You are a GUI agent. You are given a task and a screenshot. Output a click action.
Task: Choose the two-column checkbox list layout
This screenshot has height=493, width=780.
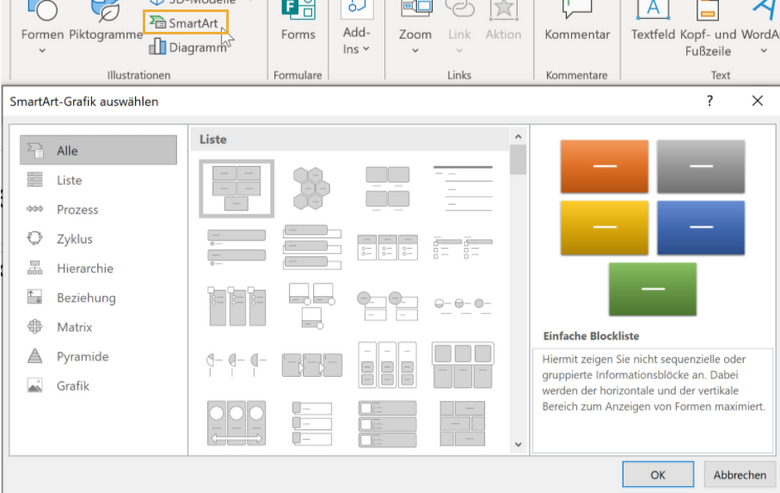click(463, 247)
